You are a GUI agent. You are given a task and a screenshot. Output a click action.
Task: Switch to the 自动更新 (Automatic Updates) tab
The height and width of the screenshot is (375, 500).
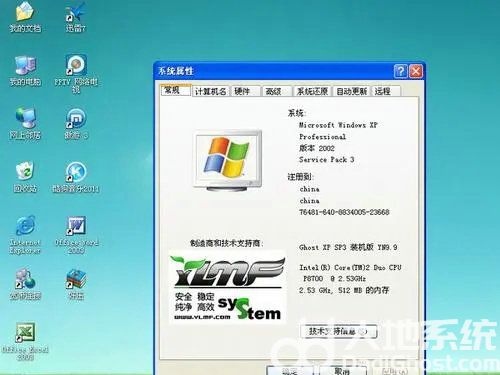[x=352, y=91]
